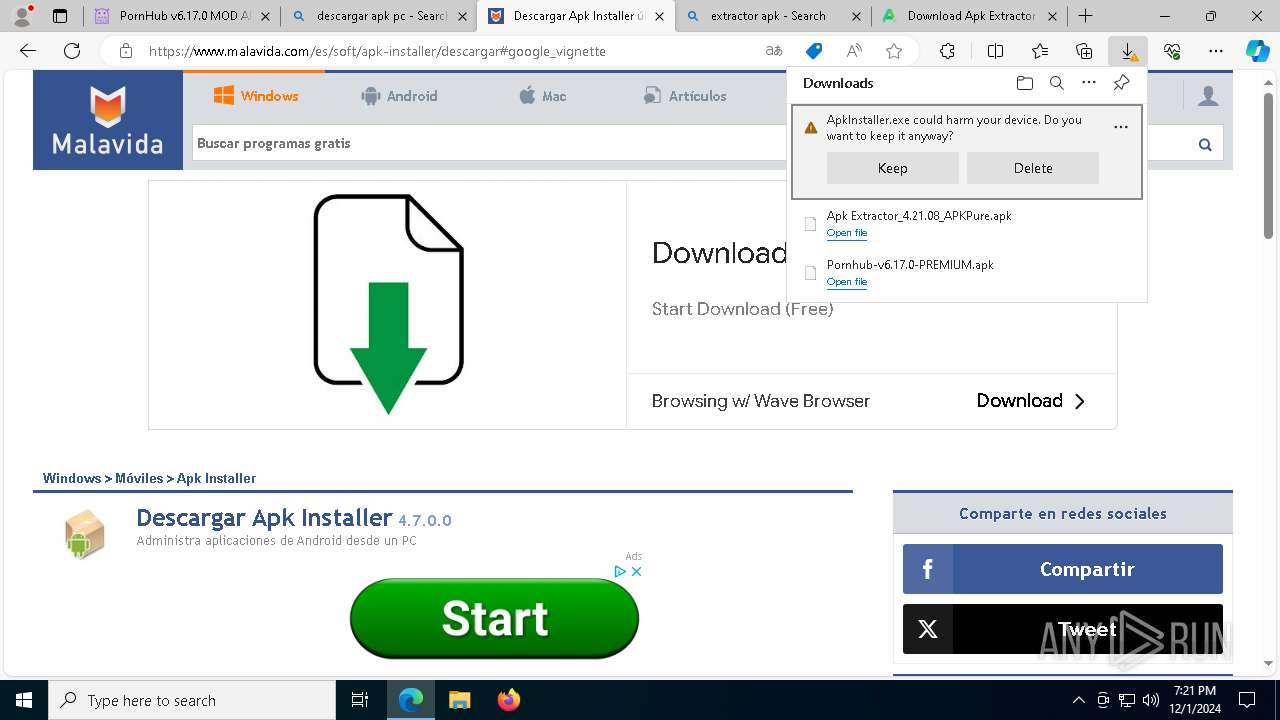This screenshot has width=1280, height=720.
Task: Close the Descargar Apk Installer tab
Action: point(659,16)
